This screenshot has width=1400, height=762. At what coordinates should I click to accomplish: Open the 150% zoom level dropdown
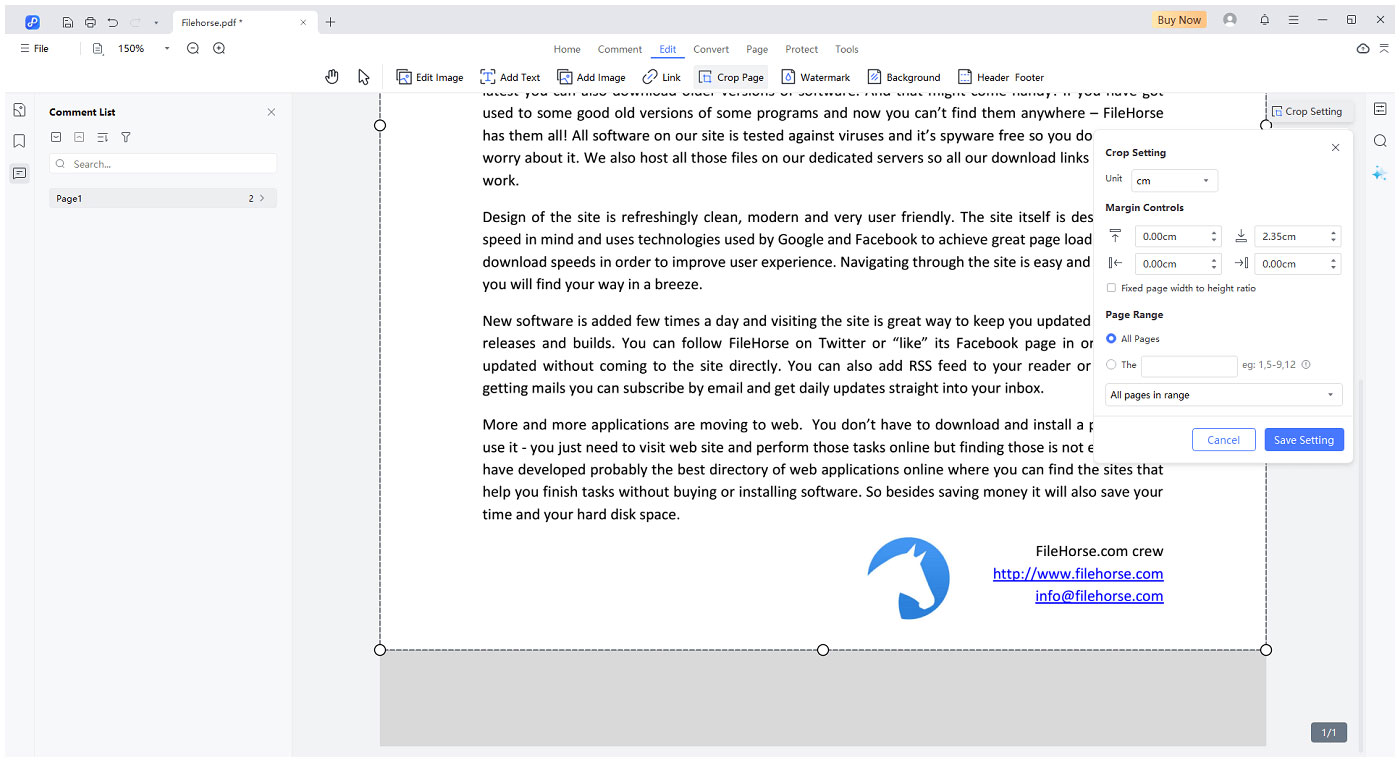[x=166, y=48]
